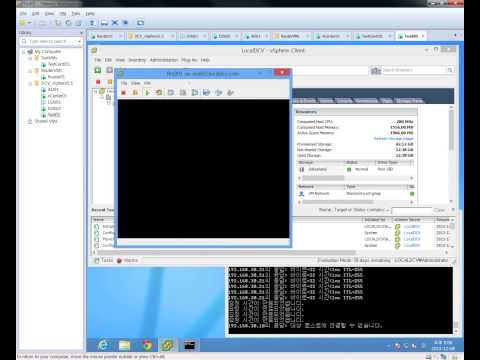
Task: Switch to the AD01 tab
Action: 255,36
